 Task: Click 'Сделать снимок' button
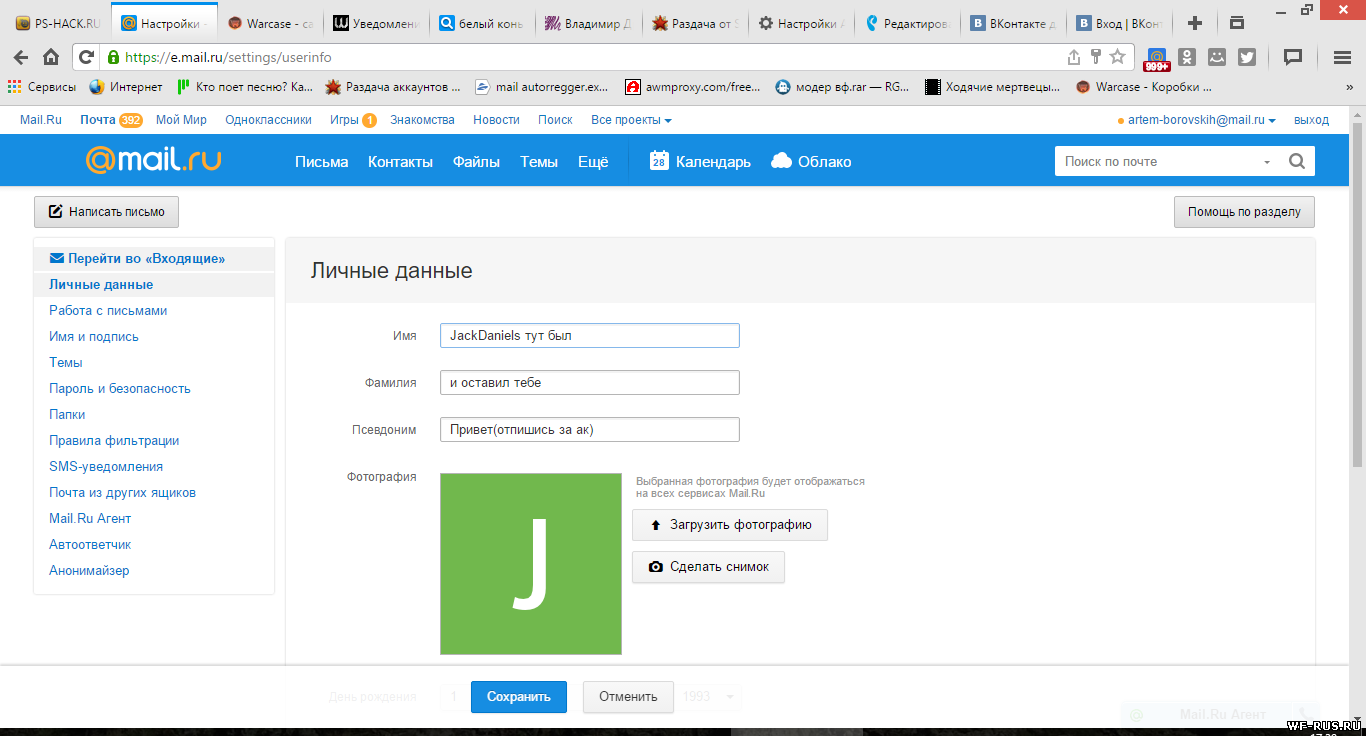tap(709, 567)
